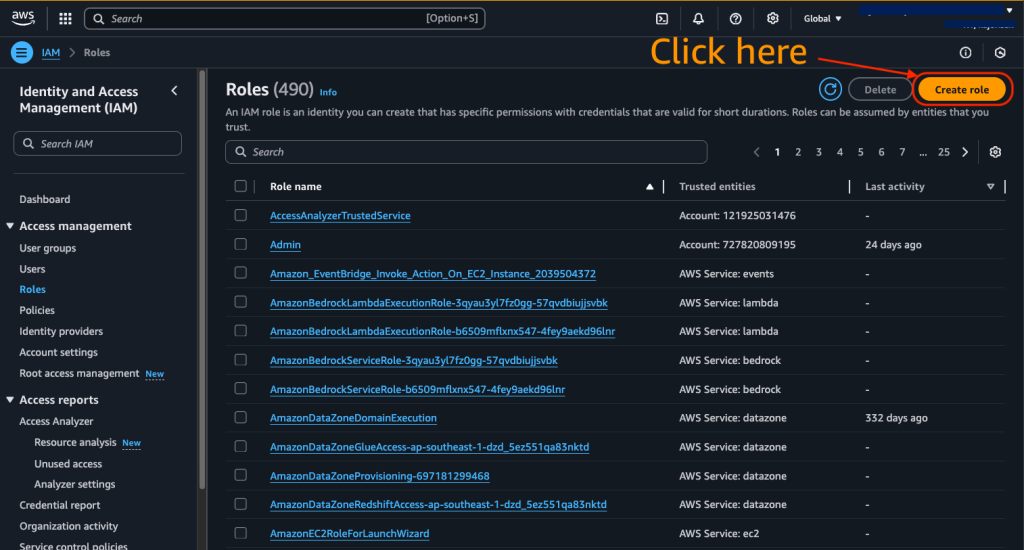Check the AmazonDataZoneProvisioning-697181299468 checkbox
Viewport: 1024px width, 550px height.
click(240, 475)
